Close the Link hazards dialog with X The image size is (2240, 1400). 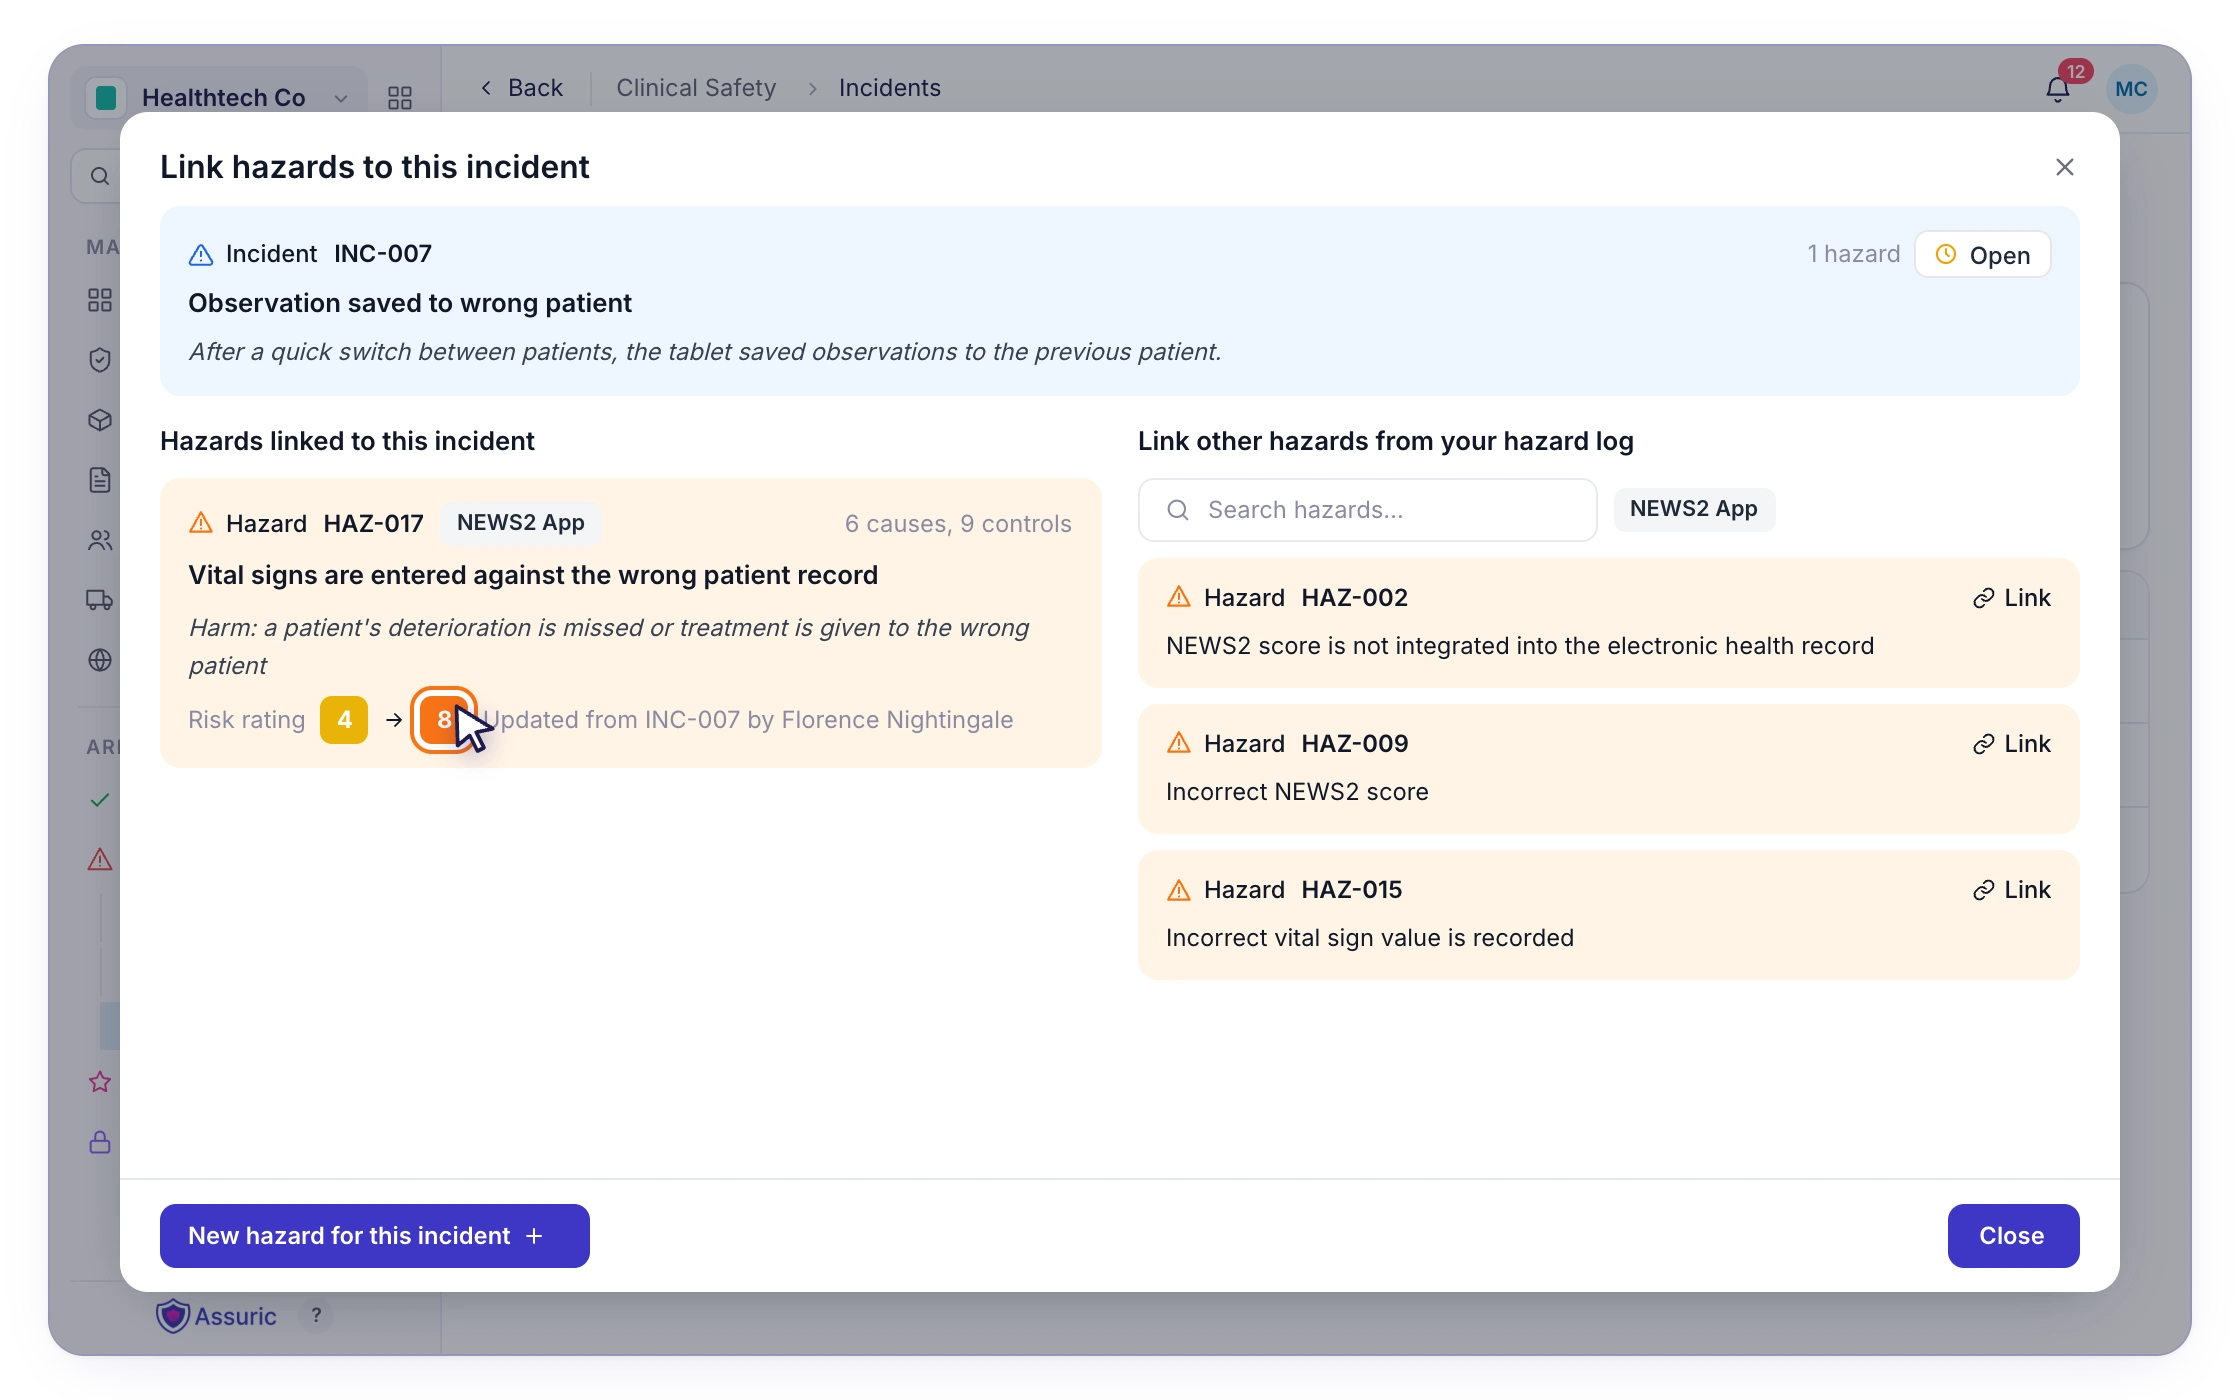click(x=2064, y=167)
